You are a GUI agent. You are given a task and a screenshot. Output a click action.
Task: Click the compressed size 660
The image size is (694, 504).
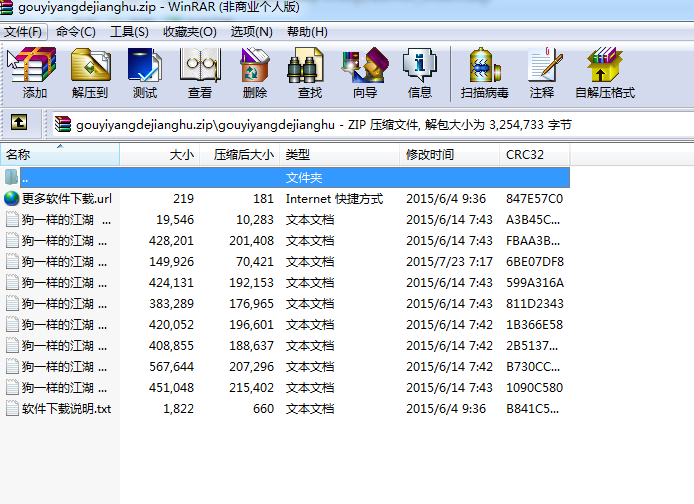pyautogui.click(x=263, y=408)
